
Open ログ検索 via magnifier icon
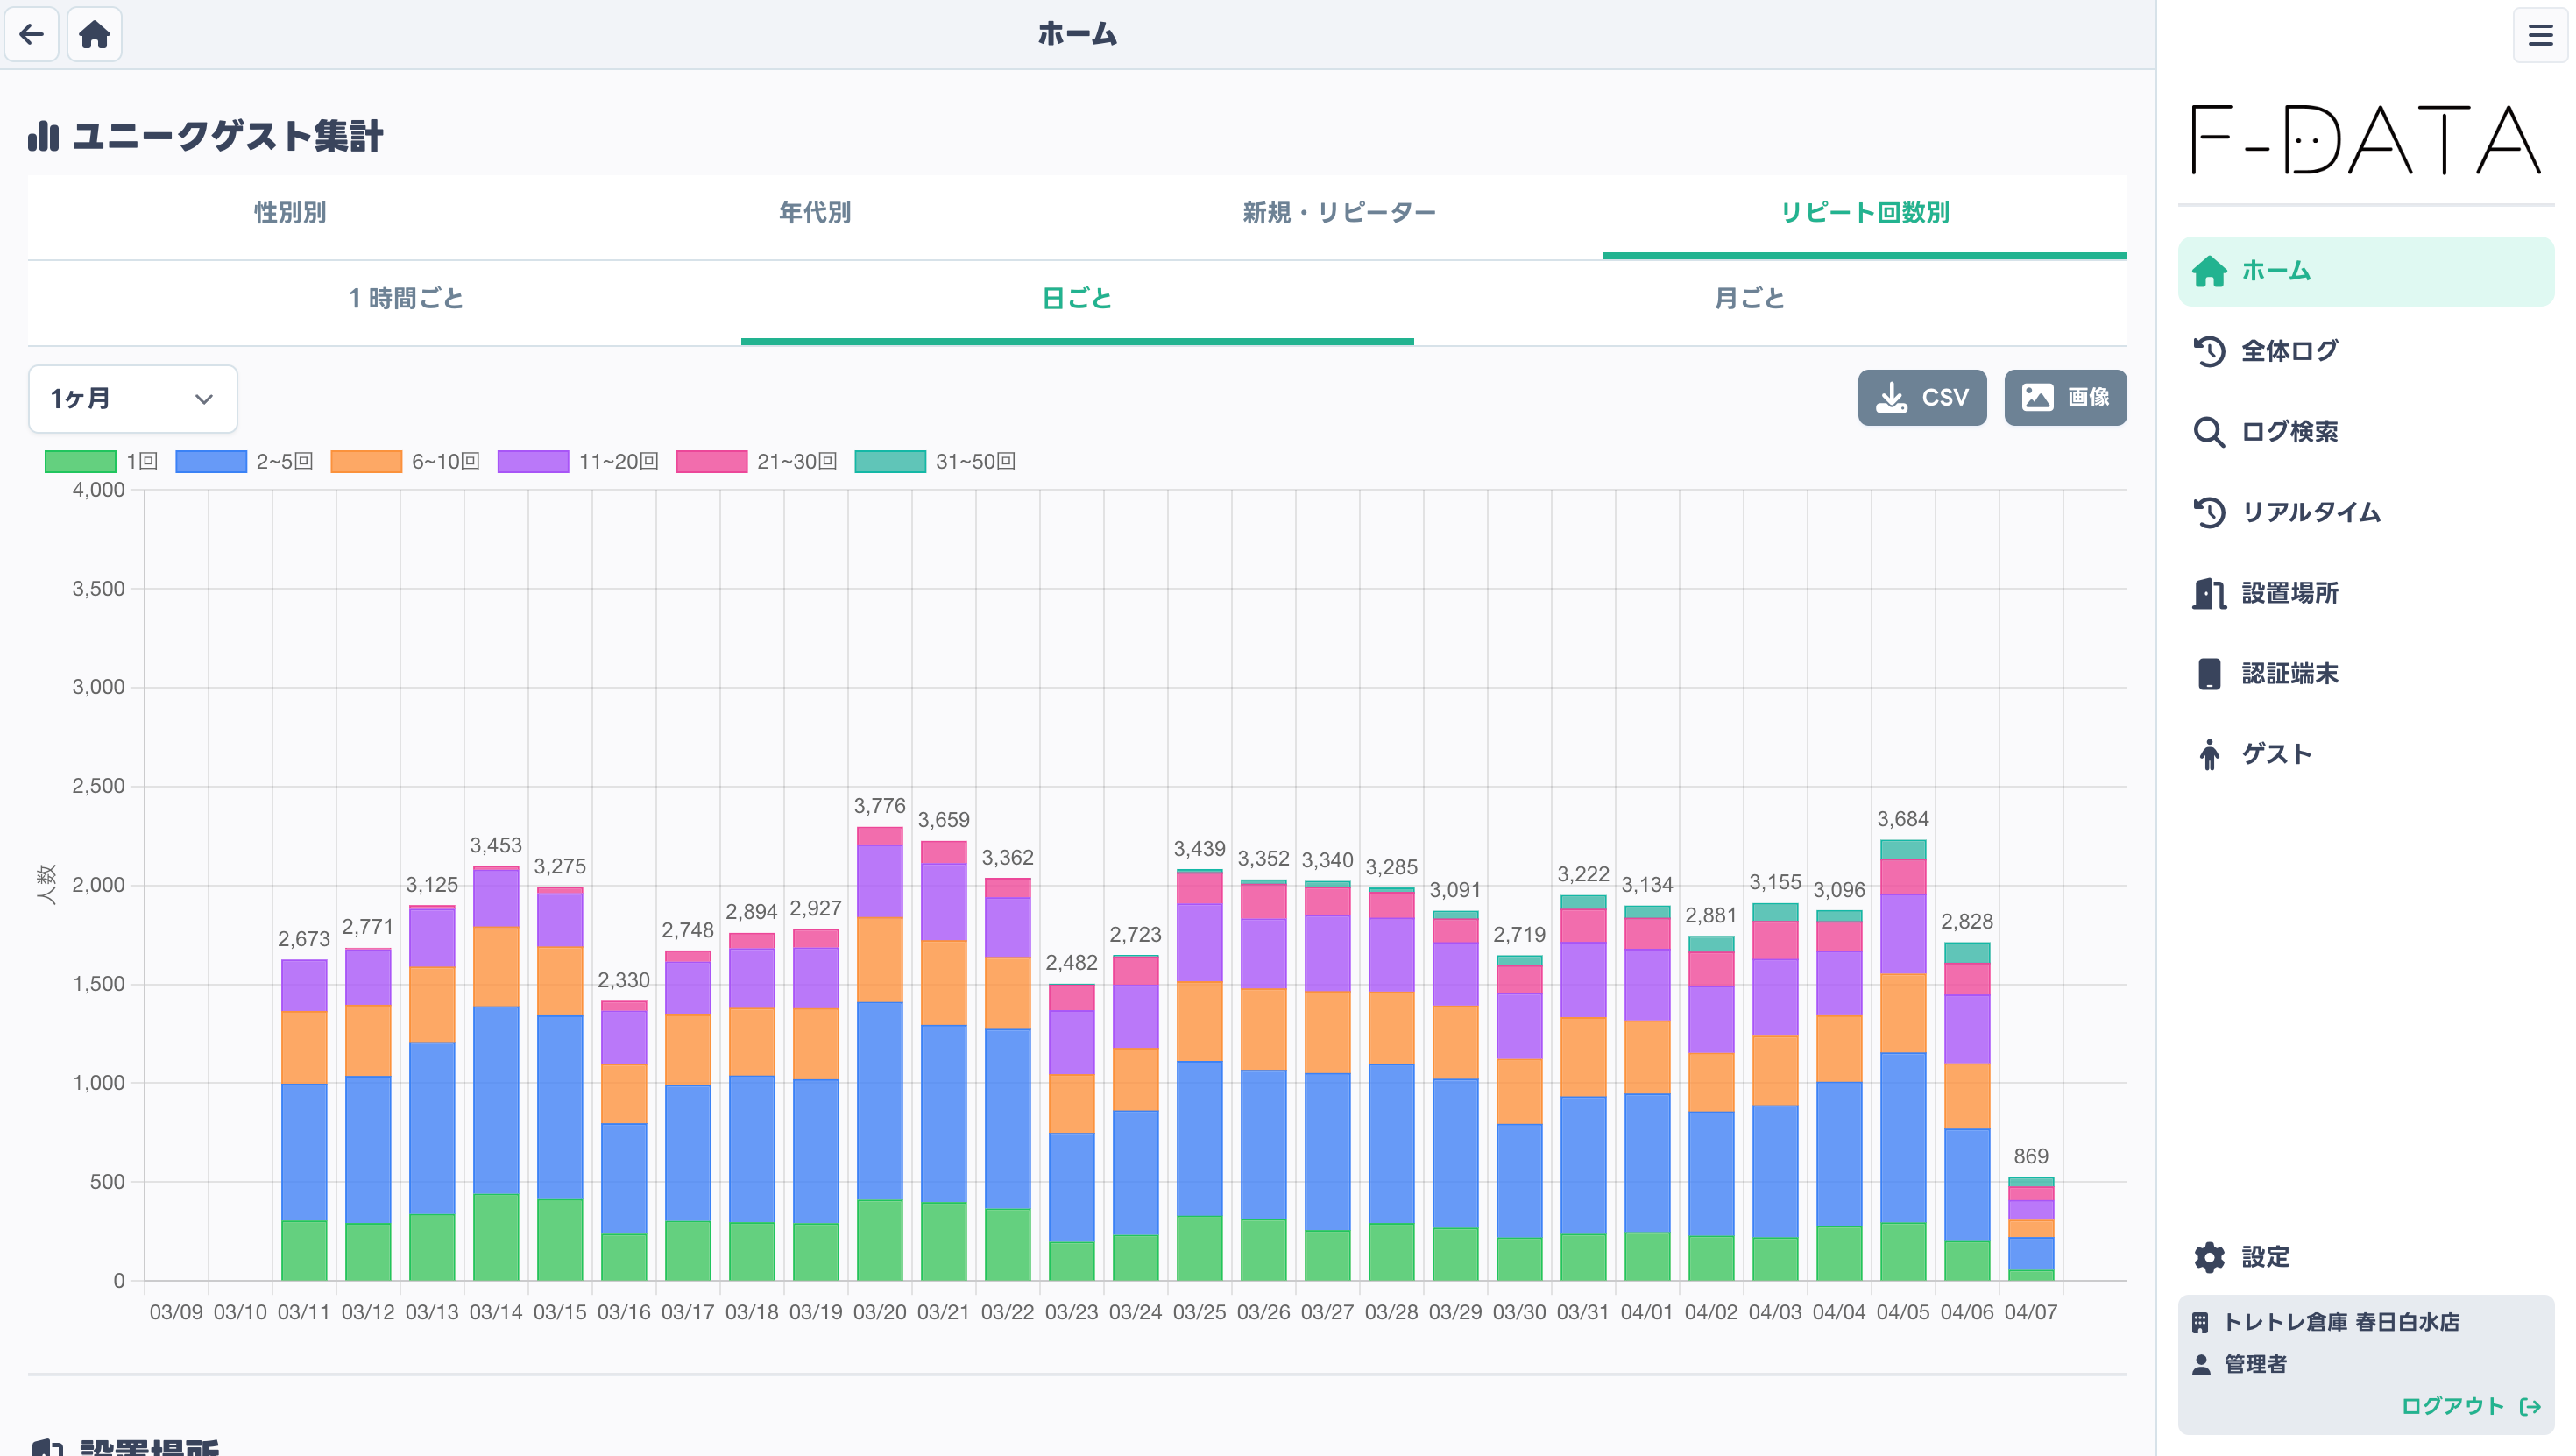[2209, 432]
